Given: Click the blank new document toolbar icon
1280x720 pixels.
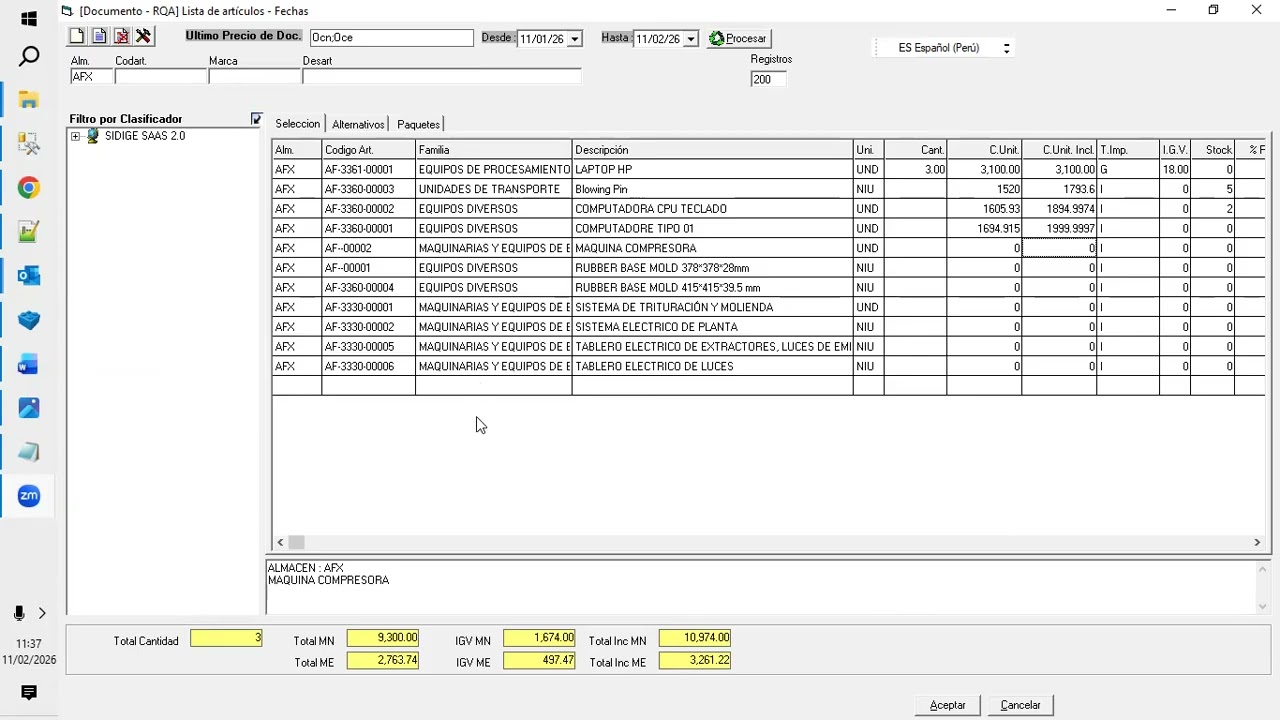Looking at the screenshot, I should pyautogui.click(x=77, y=37).
